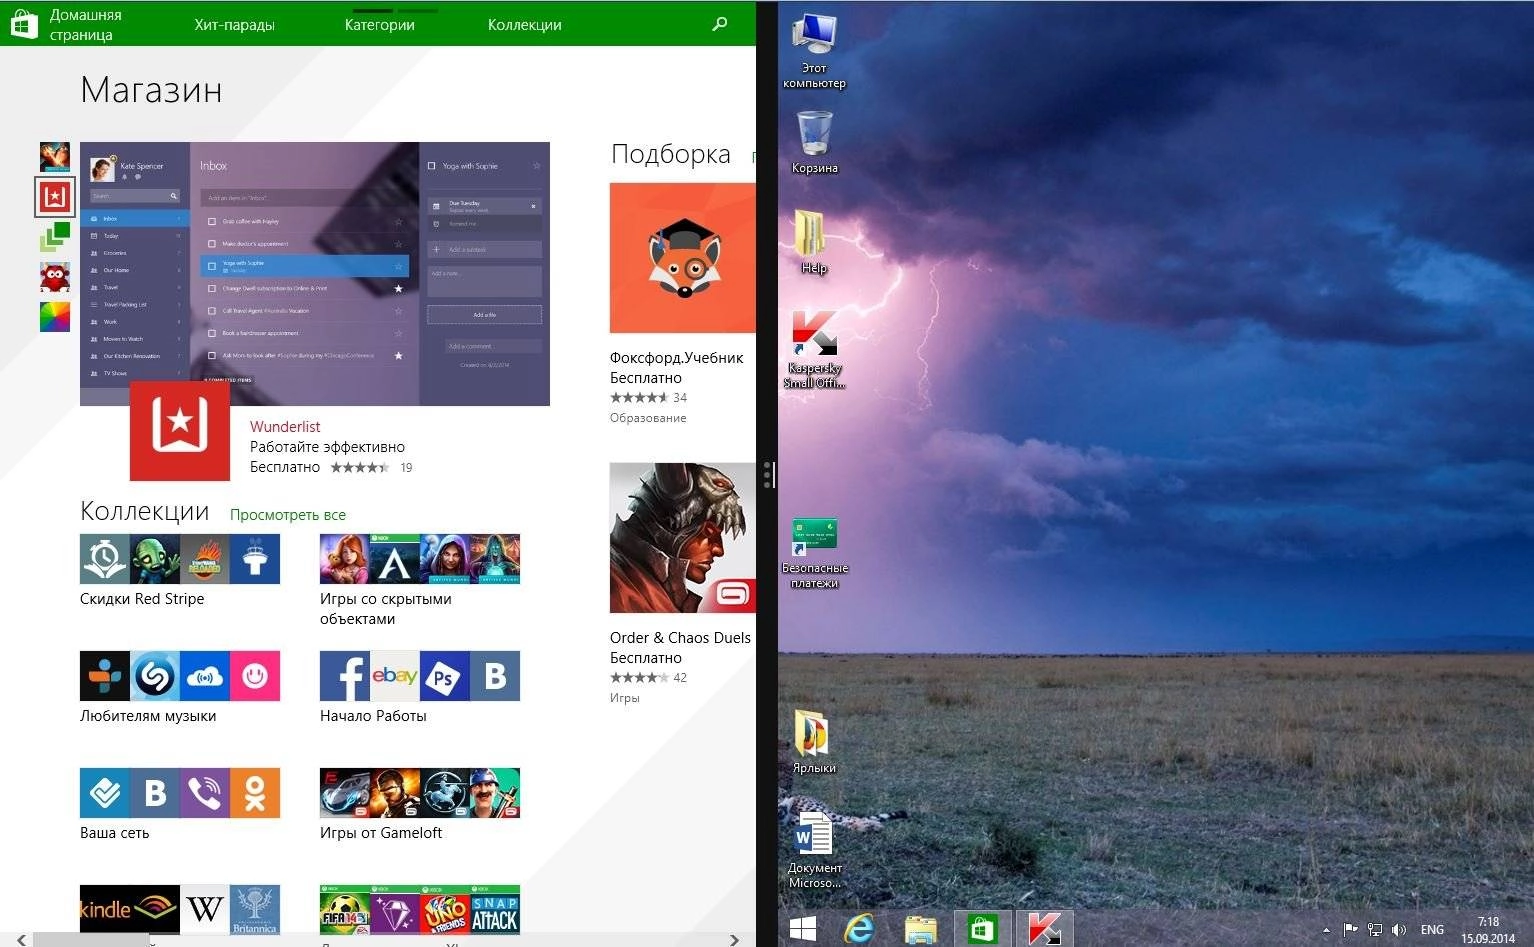Screen dimensions: 1534x947
Task: Select the red owl thumbnail in spotlight strip
Action: click(x=55, y=277)
